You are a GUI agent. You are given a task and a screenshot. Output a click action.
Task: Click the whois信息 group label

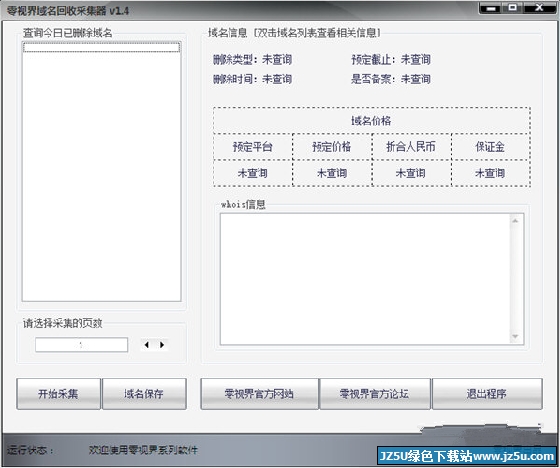point(243,204)
